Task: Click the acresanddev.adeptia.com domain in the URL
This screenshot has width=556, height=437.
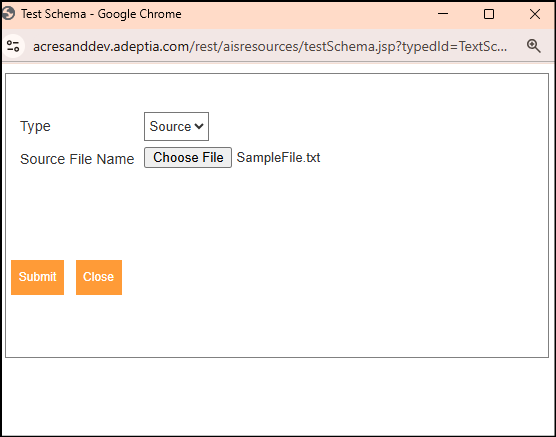Action: [111, 46]
